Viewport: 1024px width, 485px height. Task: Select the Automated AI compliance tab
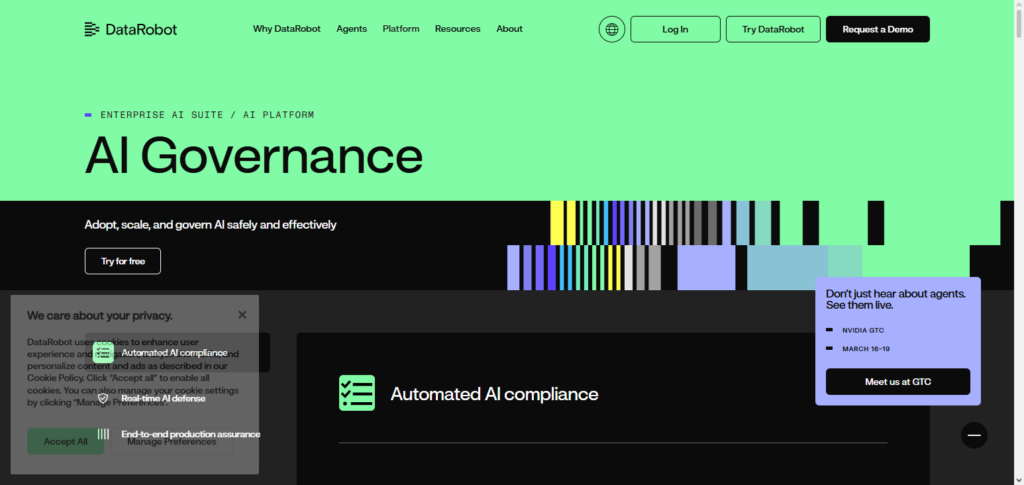pyautogui.click(x=177, y=352)
